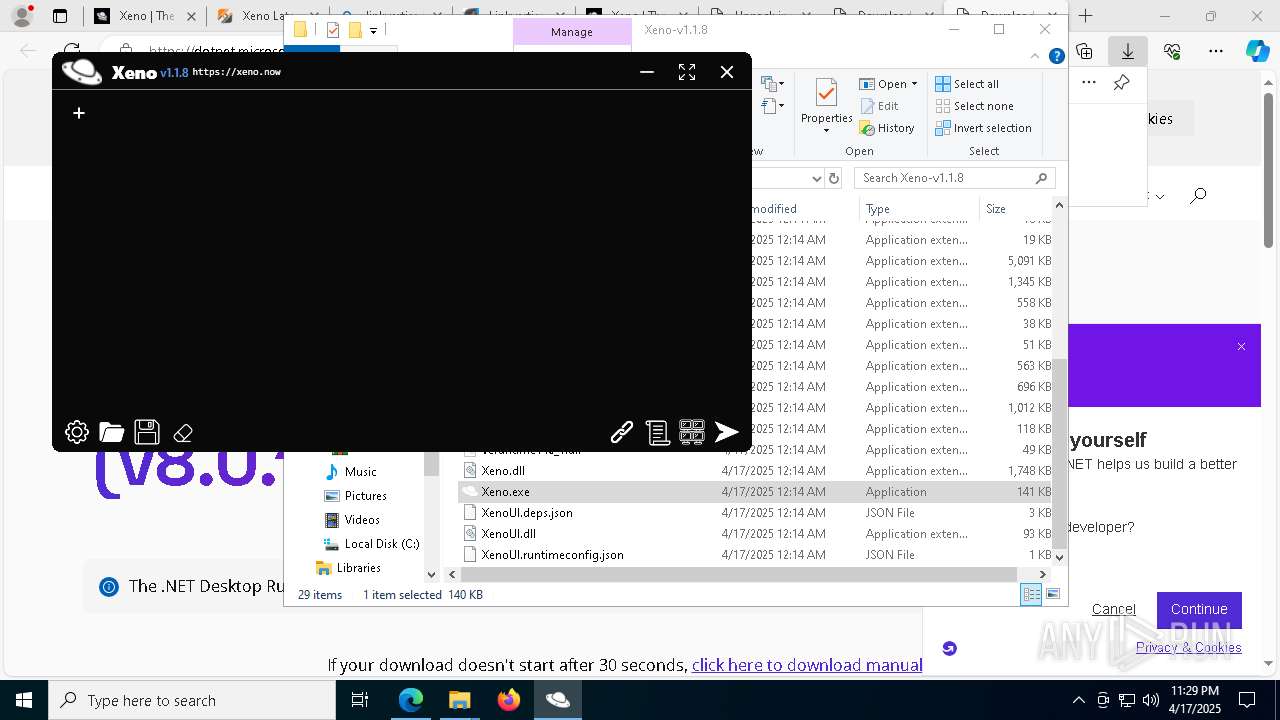Screen dimensions: 1280x720
Task: Click Invert selection in Explorer ribbon
Action: pyautogui.click(x=983, y=128)
